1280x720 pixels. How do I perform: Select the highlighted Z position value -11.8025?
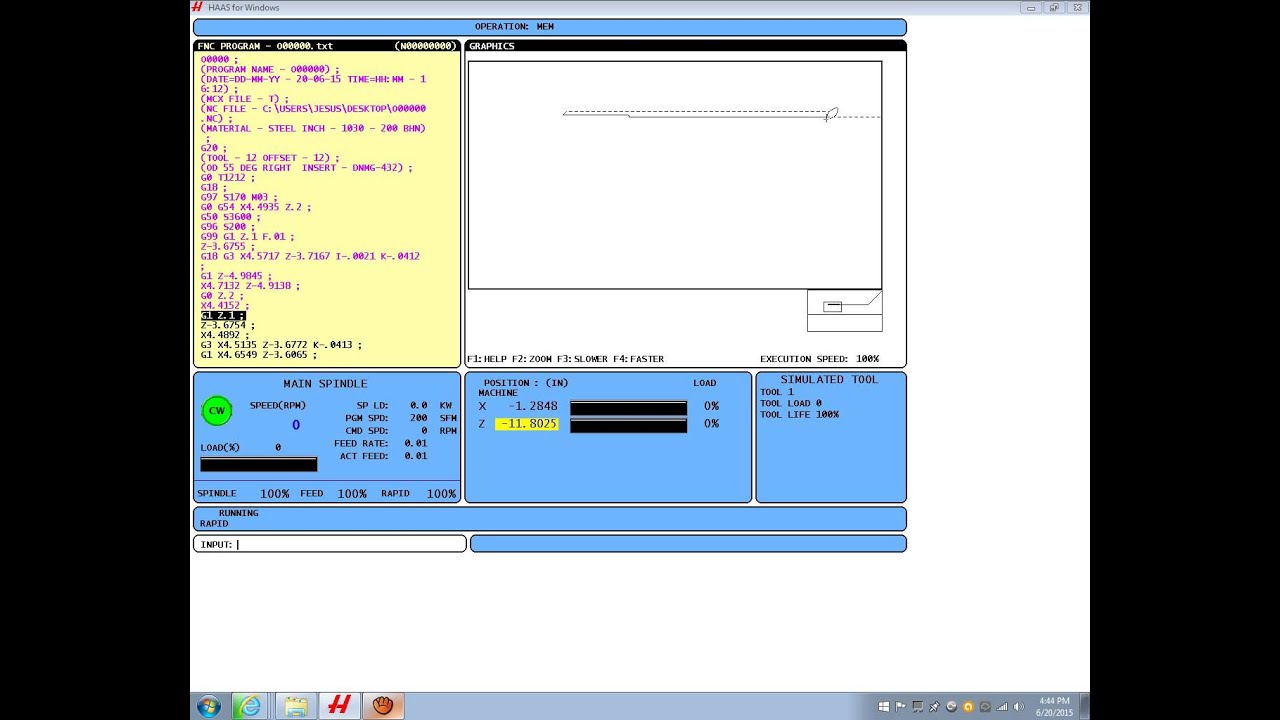(x=527, y=424)
